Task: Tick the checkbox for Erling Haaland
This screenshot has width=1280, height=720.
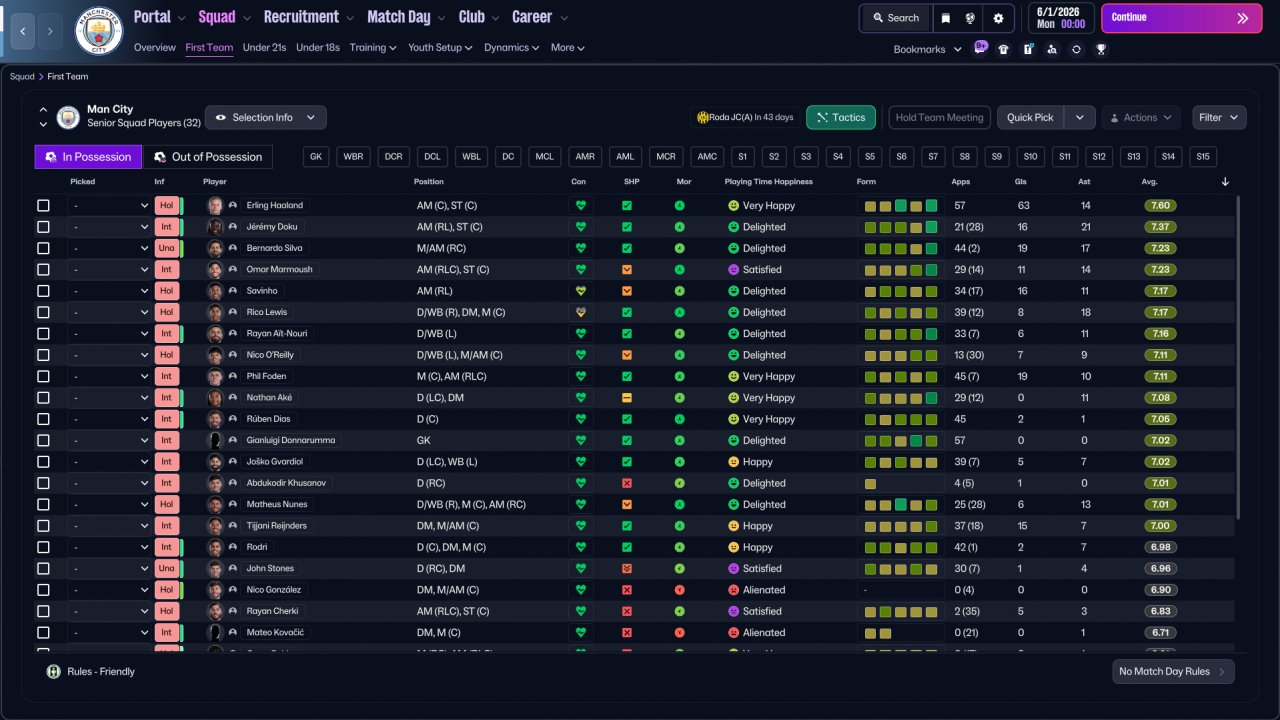Action: (x=43, y=206)
